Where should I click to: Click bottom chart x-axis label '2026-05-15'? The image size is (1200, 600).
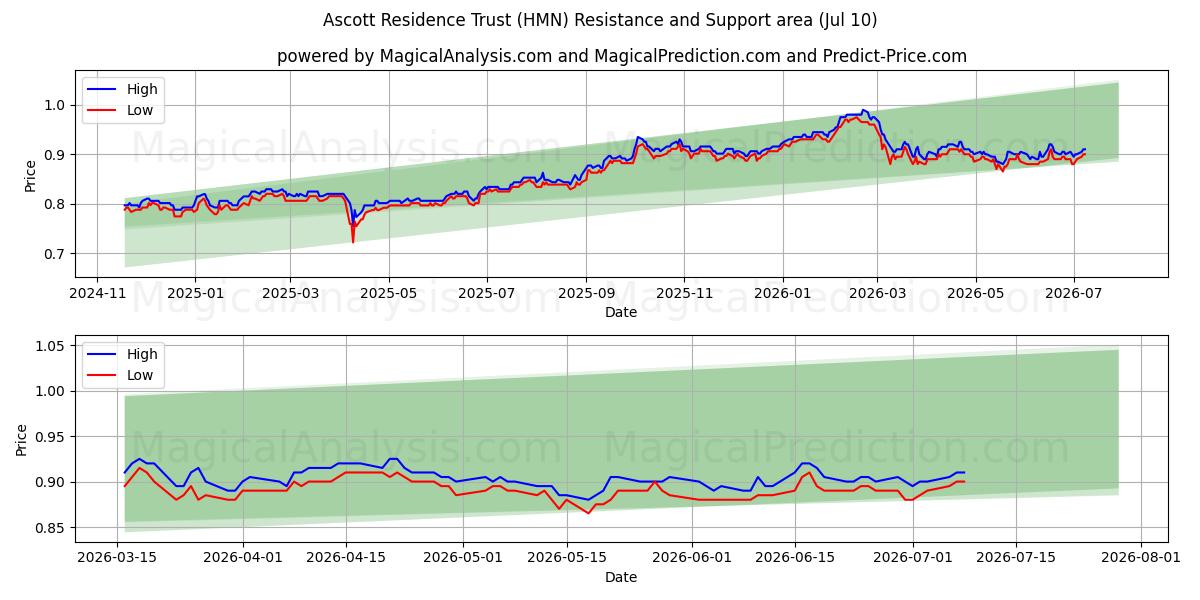[567, 560]
